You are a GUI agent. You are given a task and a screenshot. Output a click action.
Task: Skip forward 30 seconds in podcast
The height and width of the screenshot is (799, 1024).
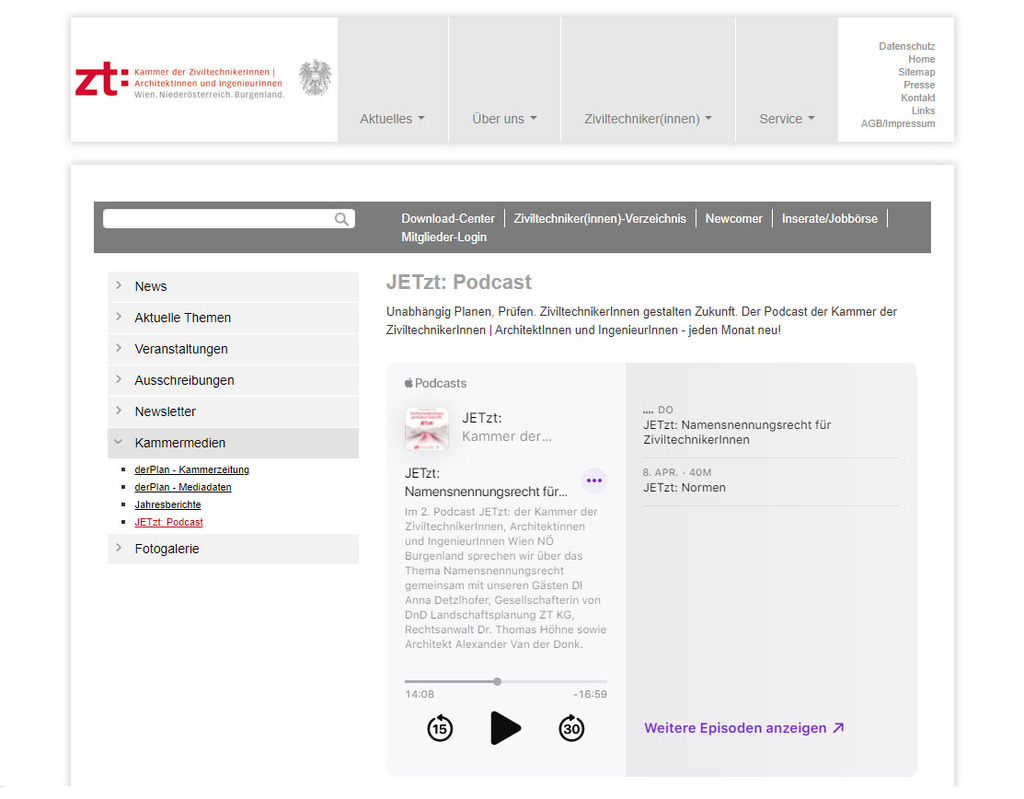coord(571,728)
